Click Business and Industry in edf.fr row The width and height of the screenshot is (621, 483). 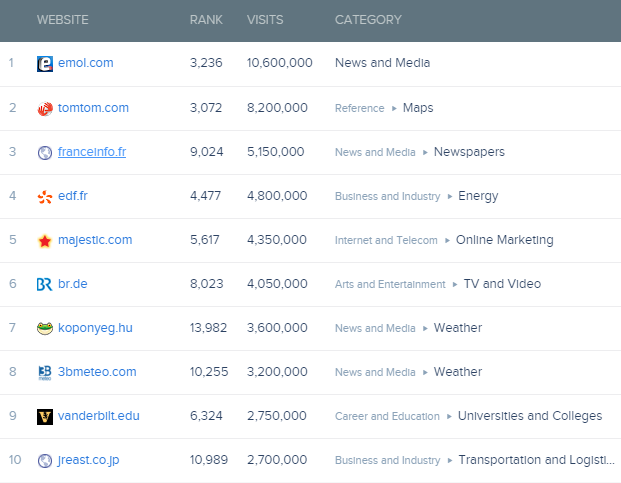click(387, 196)
